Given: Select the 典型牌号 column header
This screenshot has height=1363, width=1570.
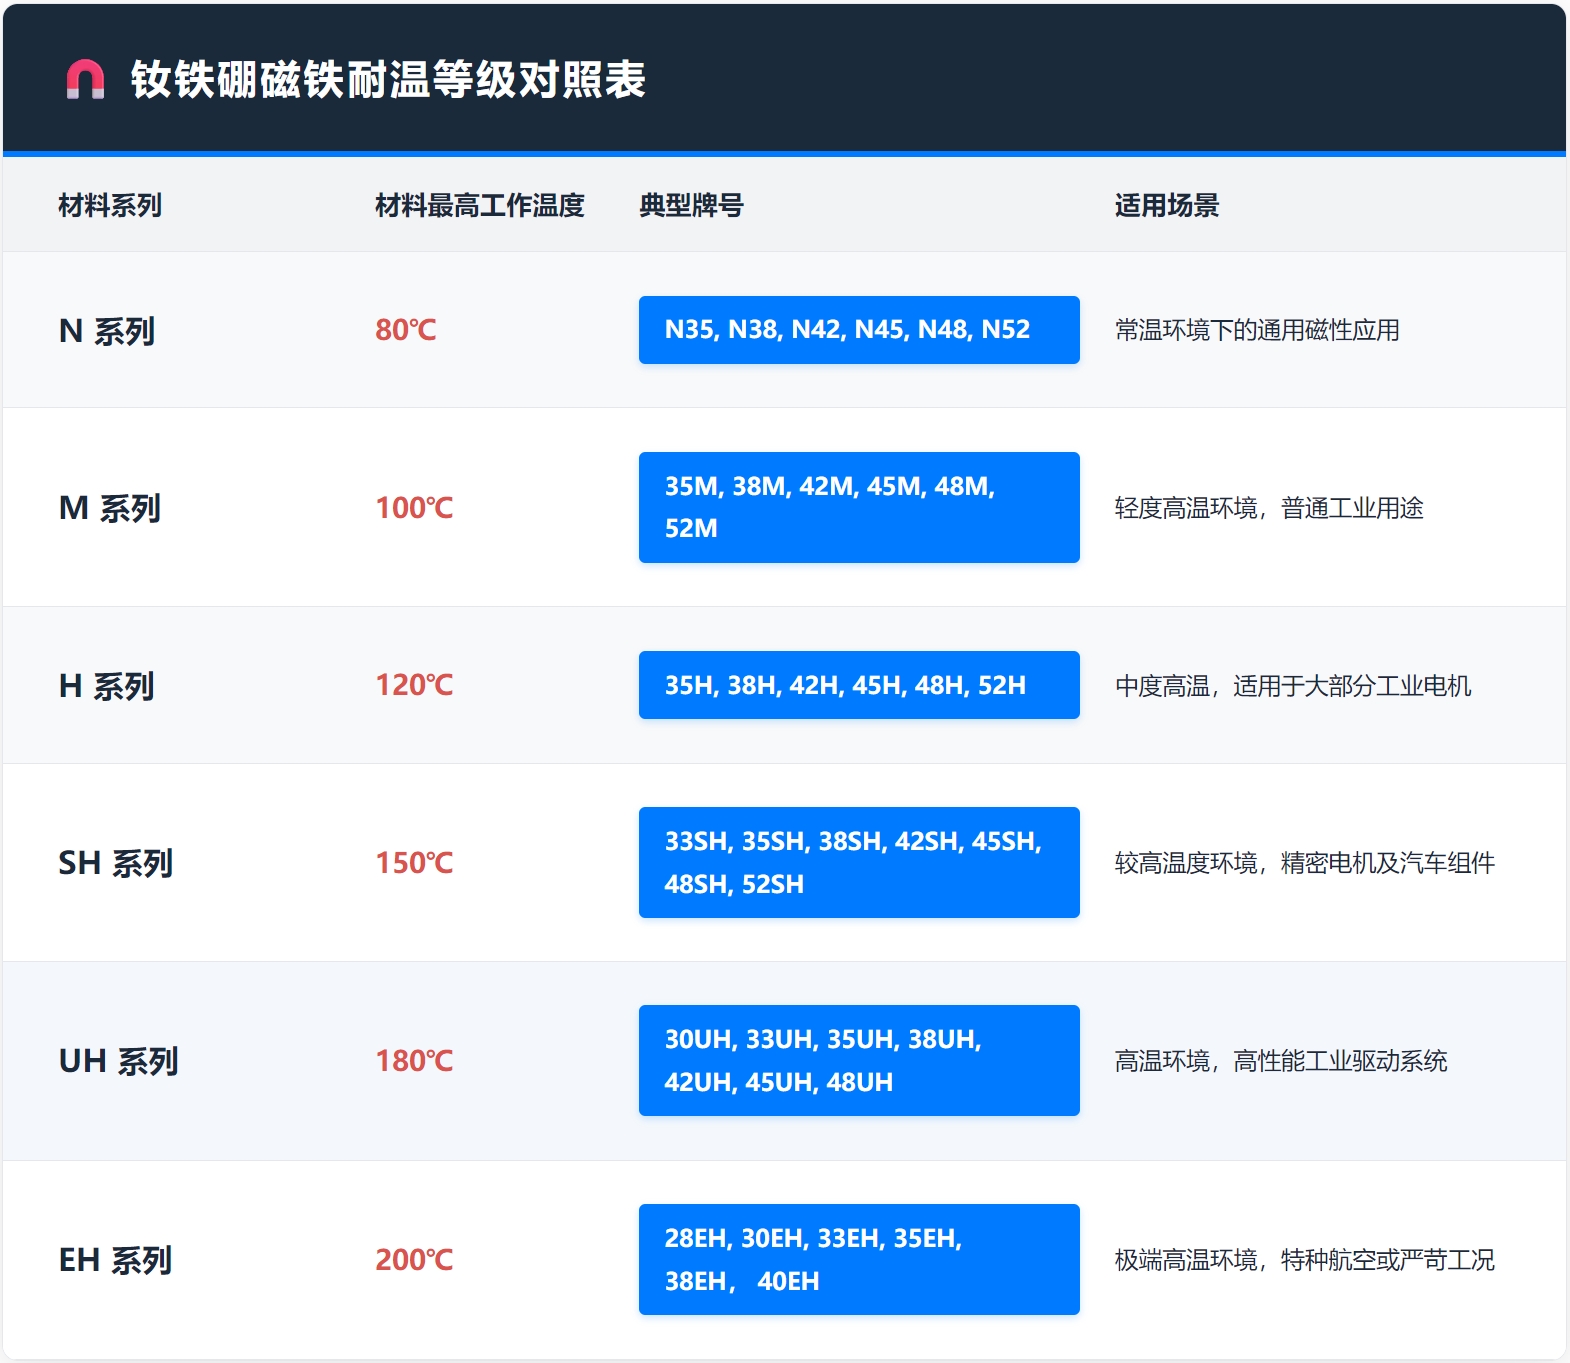Looking at the screenshot, I should coord(691,206).
